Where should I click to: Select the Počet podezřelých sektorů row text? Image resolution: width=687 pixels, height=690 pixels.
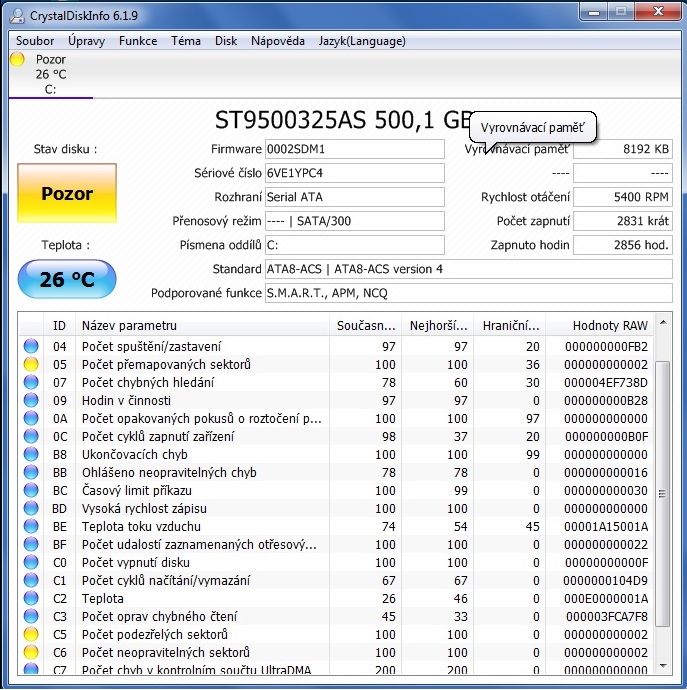click(155, 635)
